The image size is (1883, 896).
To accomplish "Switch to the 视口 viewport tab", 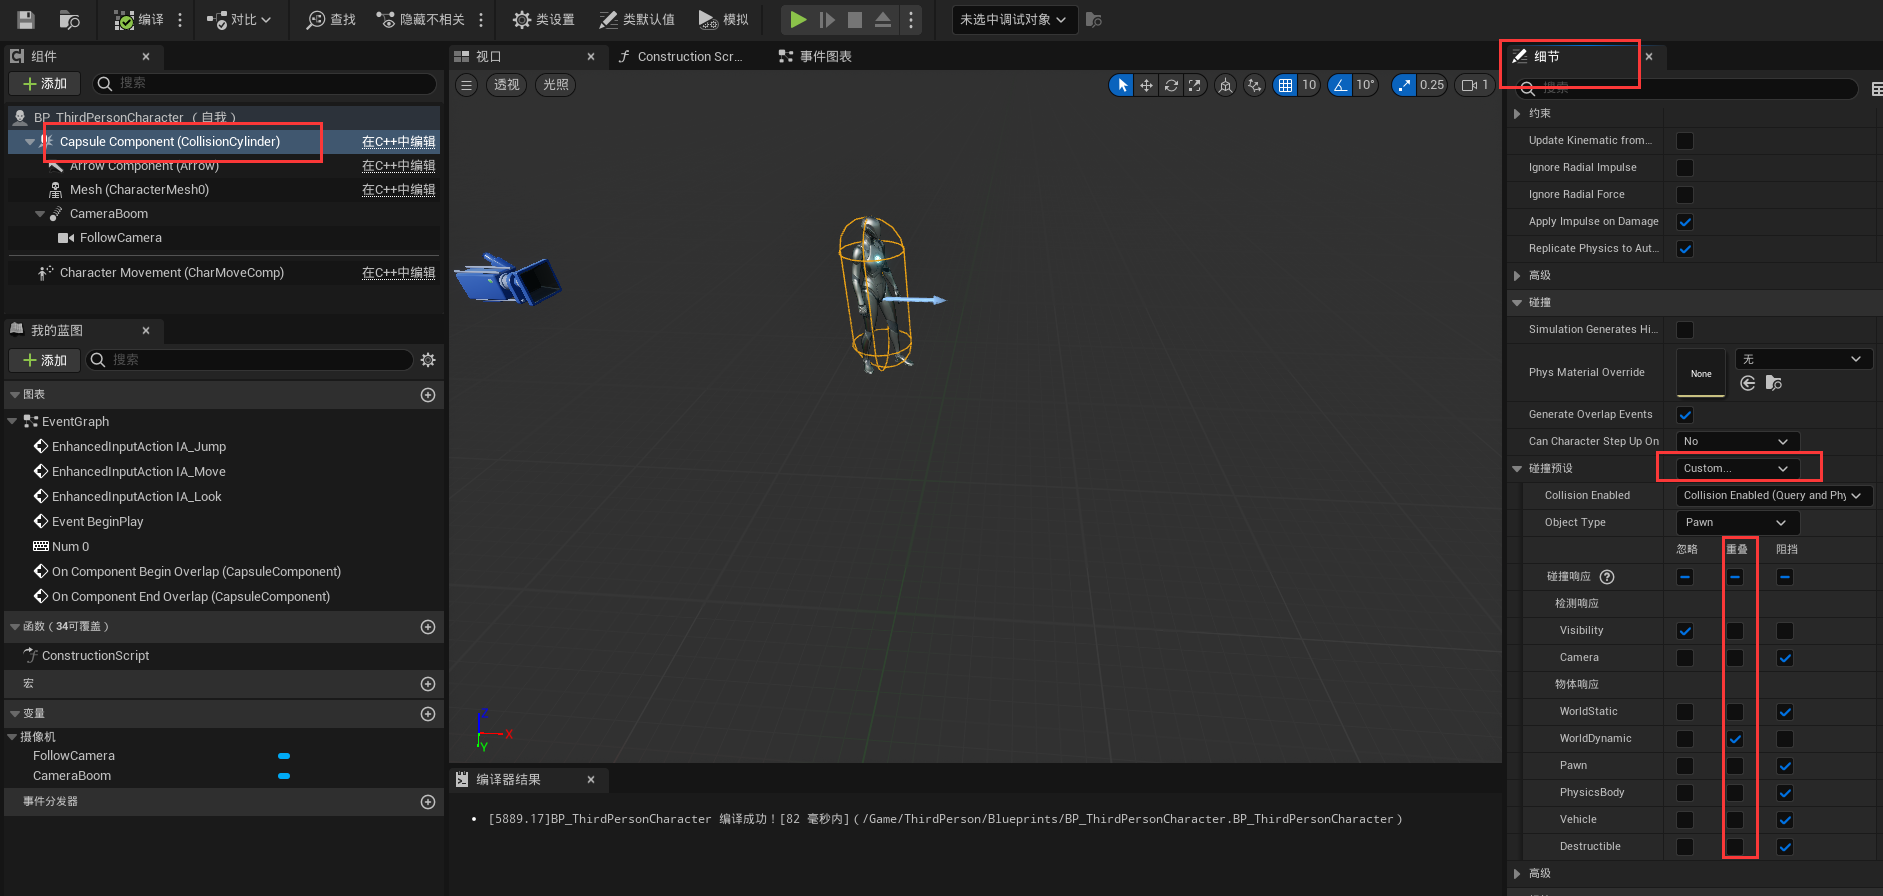I will pyautogui.click(x=488, y=56).
